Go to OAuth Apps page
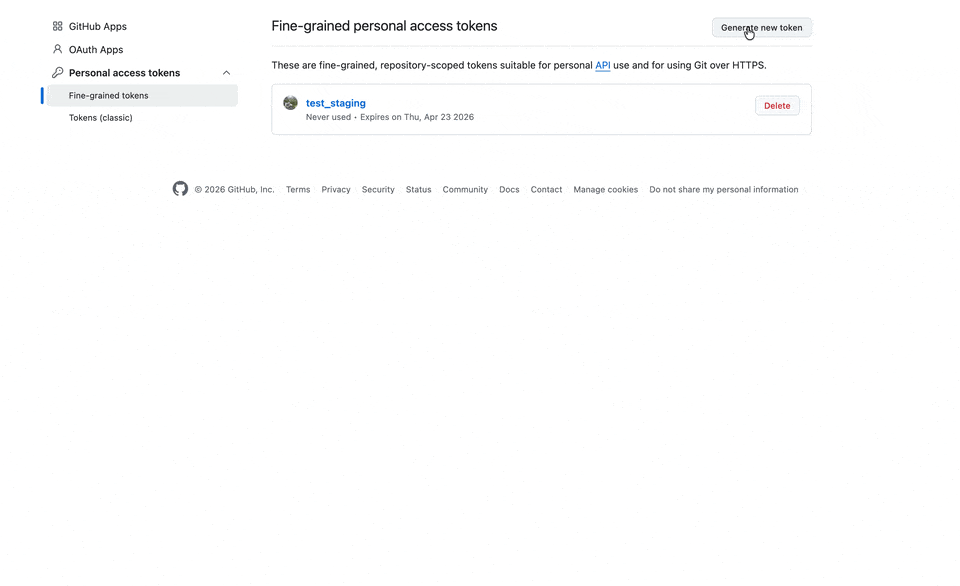This screenshot has height=586, width=960. click(x=96, y=49)
